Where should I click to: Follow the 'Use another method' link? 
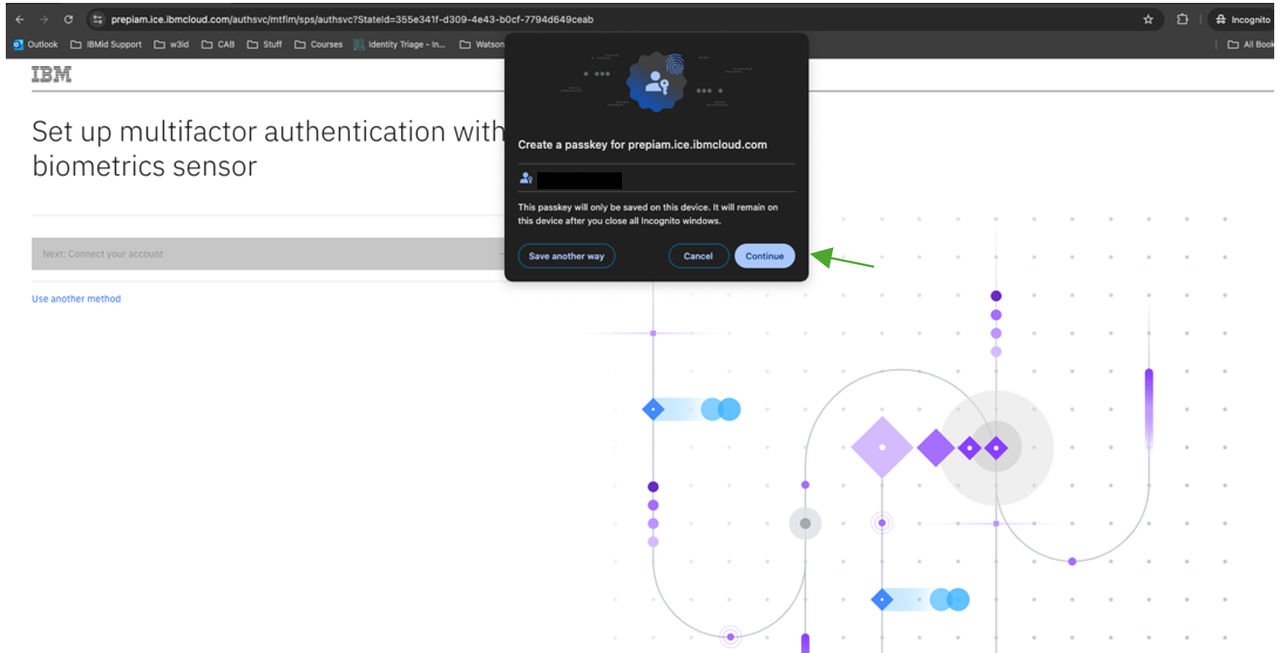coord(76,299)
